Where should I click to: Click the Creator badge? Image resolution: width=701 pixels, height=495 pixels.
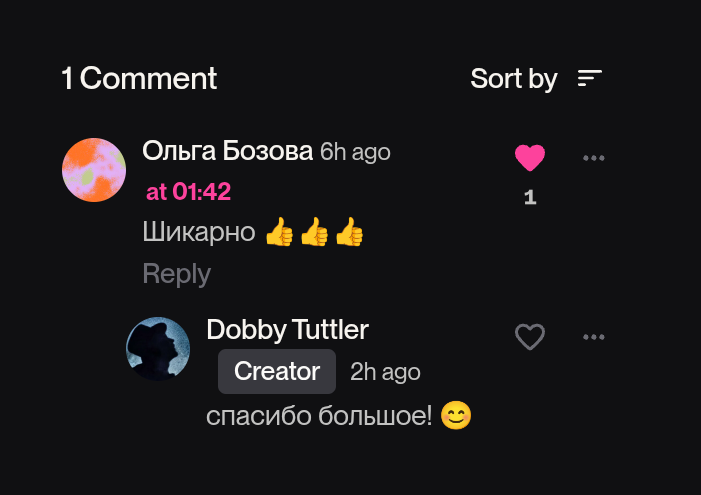pyautogui.click(x=277, y=372)
